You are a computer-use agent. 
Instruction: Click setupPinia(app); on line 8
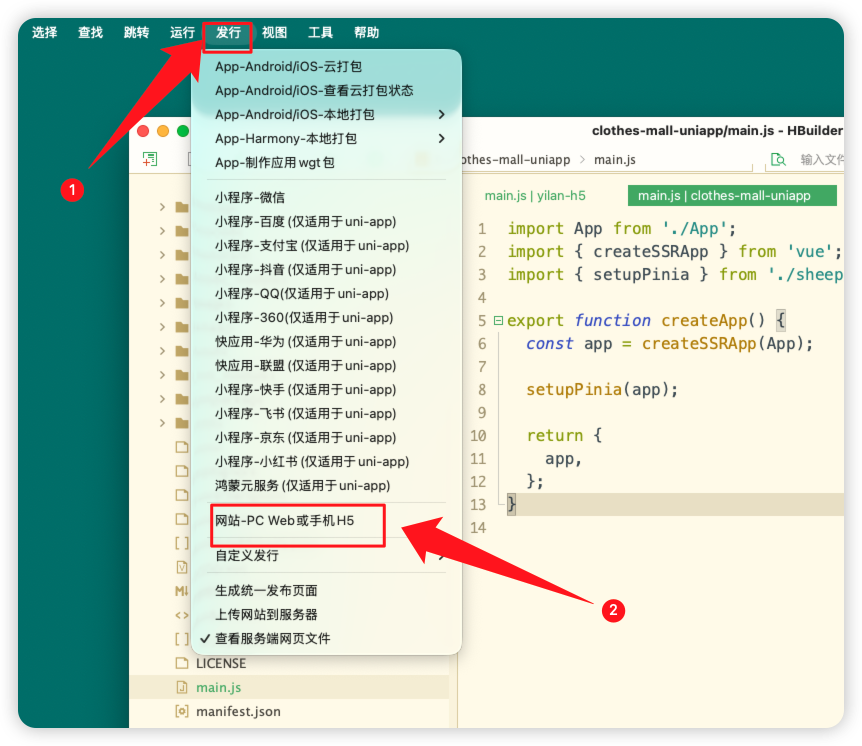(x=603, y=390)
